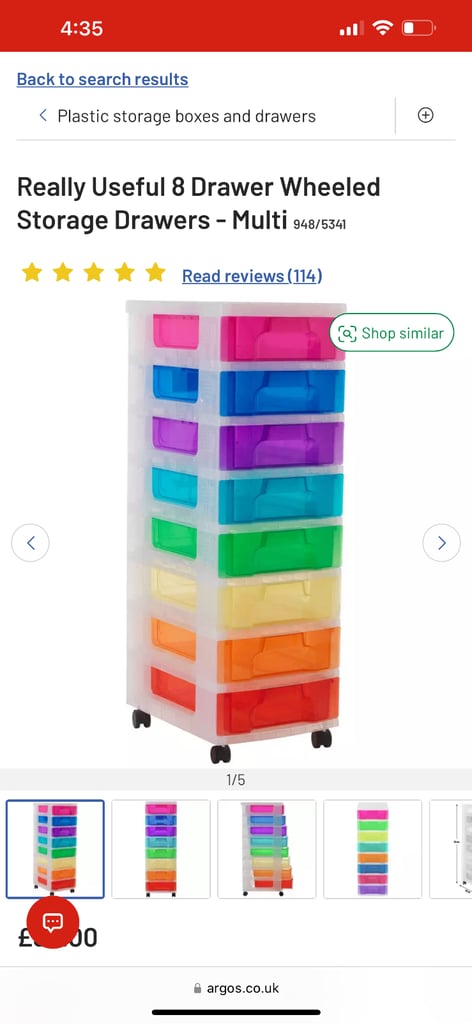Open Read reviews (114) link
This screenshot has height=1024, width=472.
click(252, 276)
